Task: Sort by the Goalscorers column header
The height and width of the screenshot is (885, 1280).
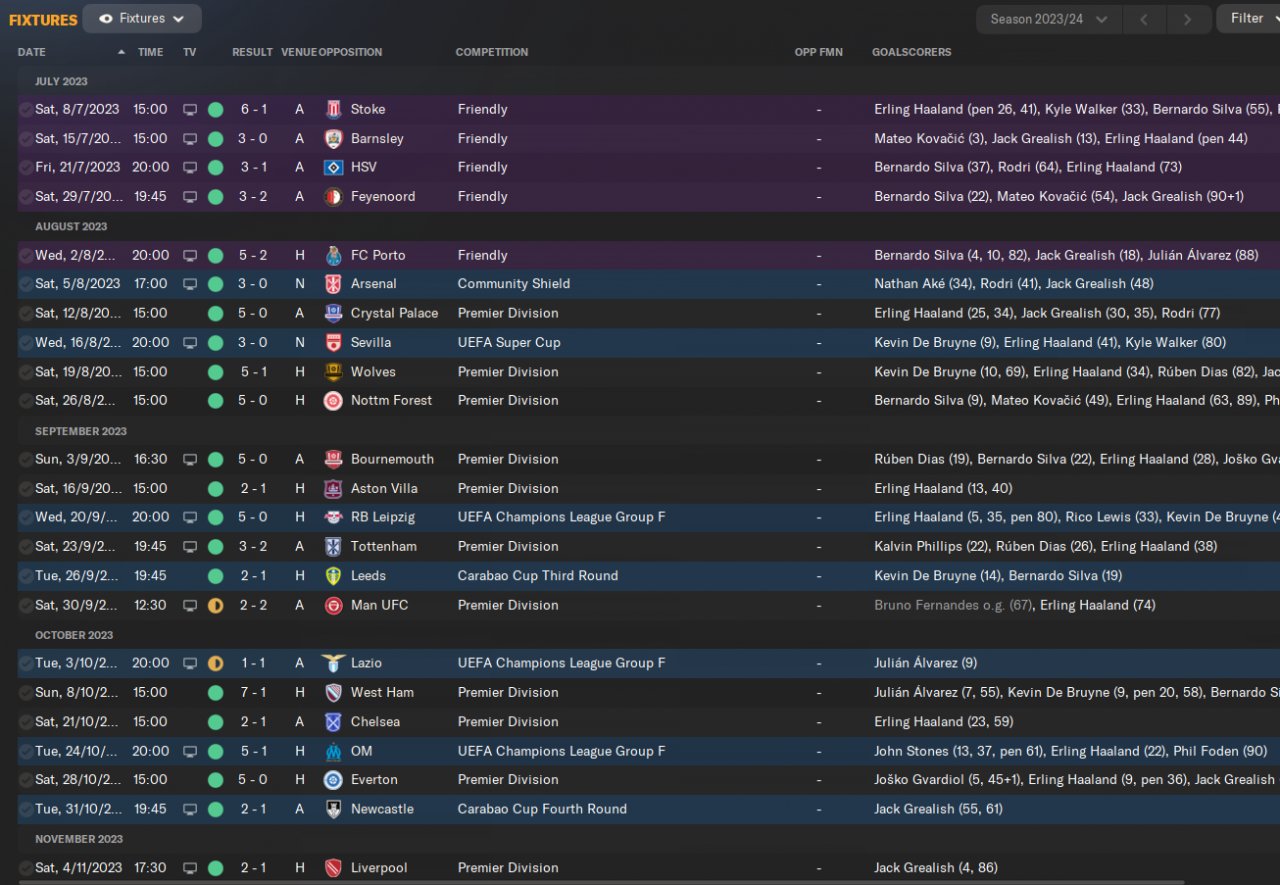Action: [912, 52]
